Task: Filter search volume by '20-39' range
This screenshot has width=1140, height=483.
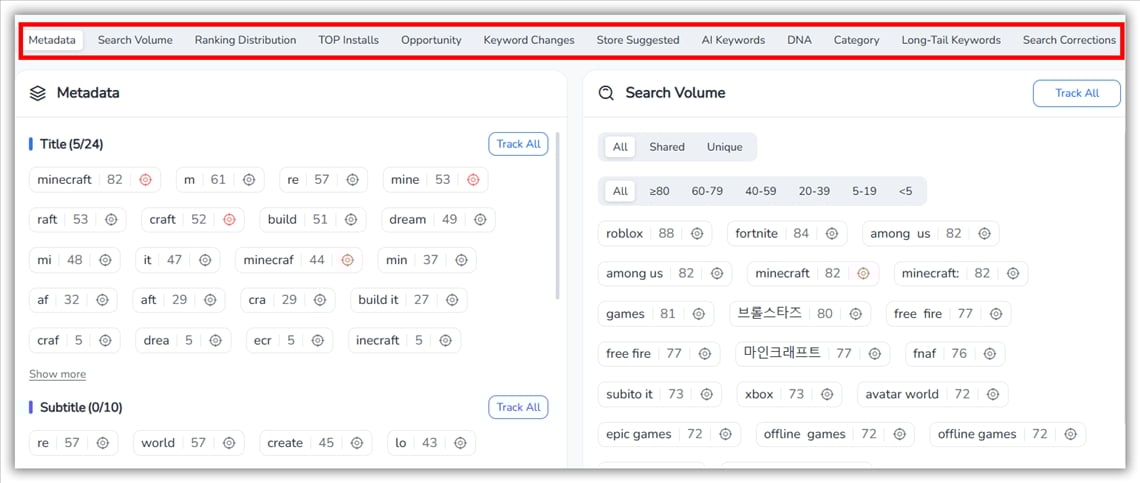Action: 814,191
